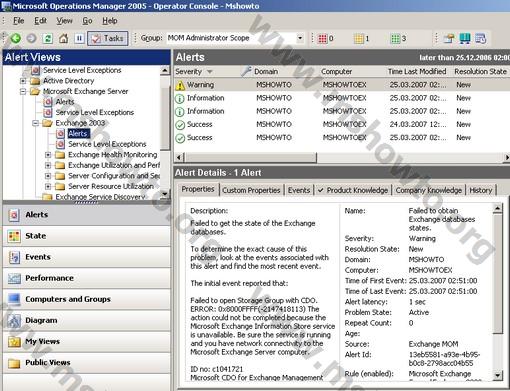
Task: Open the My Views pane
Action: point(86,341)
